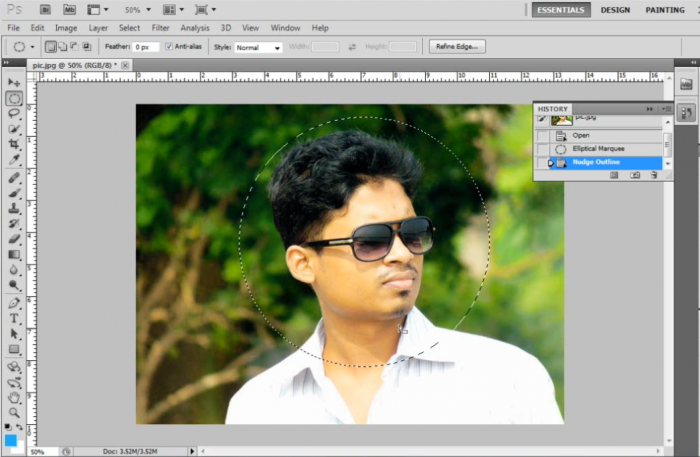Select the Gradient tool
Image resolution: width=700 pixels, height=457 pixels.
point(14,254)
